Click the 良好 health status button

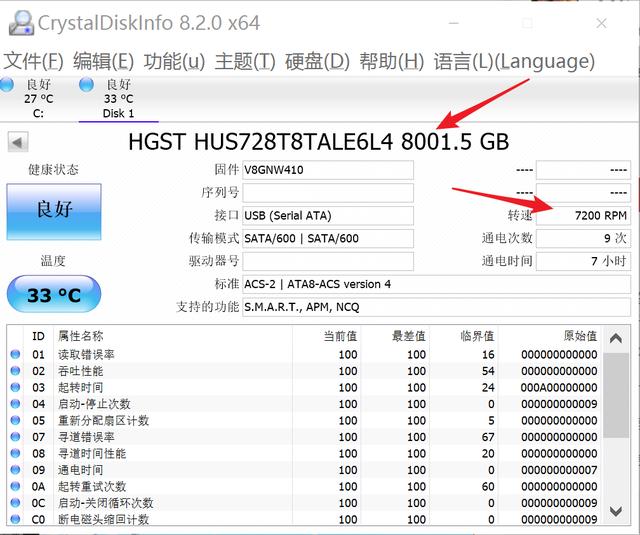tap(54, 211)
